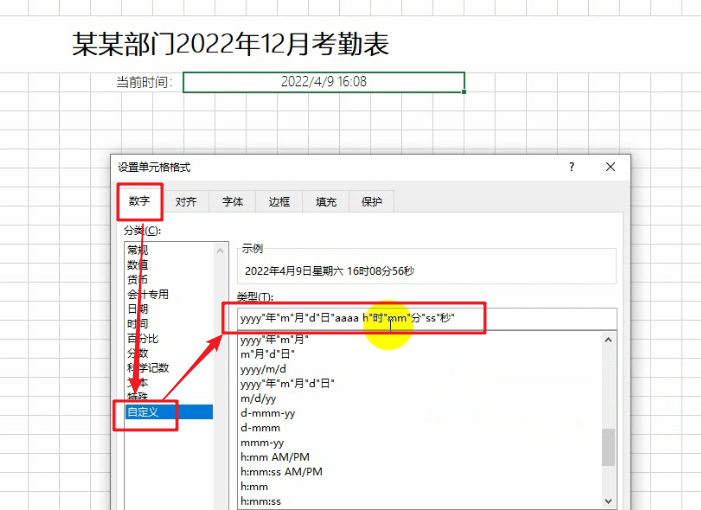This screenshot has width=701, height=510.
Task: Choose h:mm format in type list
Action: (254, 487)
